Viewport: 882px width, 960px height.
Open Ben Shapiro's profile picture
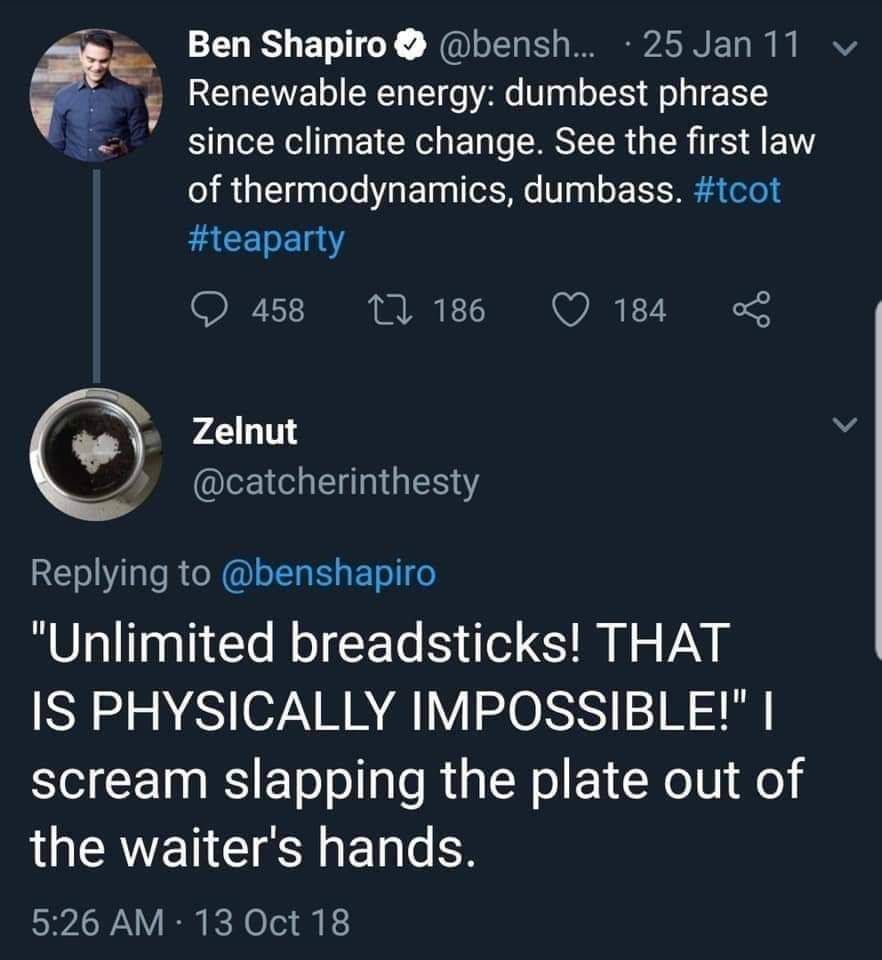click(97, 95)
